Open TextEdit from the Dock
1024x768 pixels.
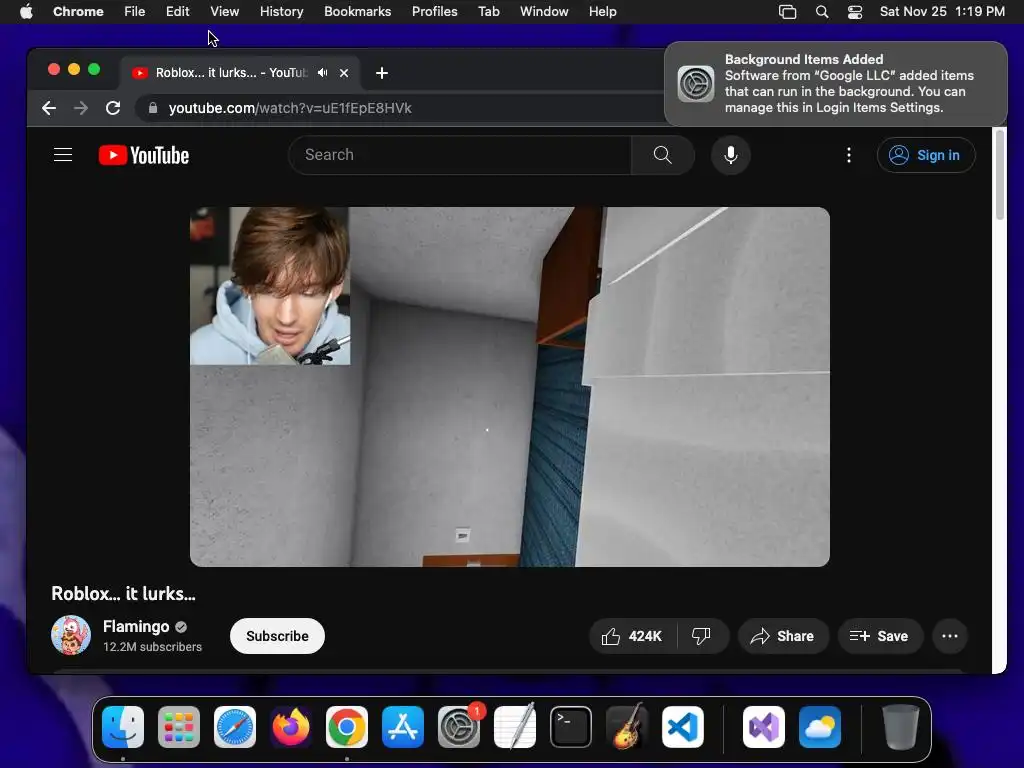(515, 726)
